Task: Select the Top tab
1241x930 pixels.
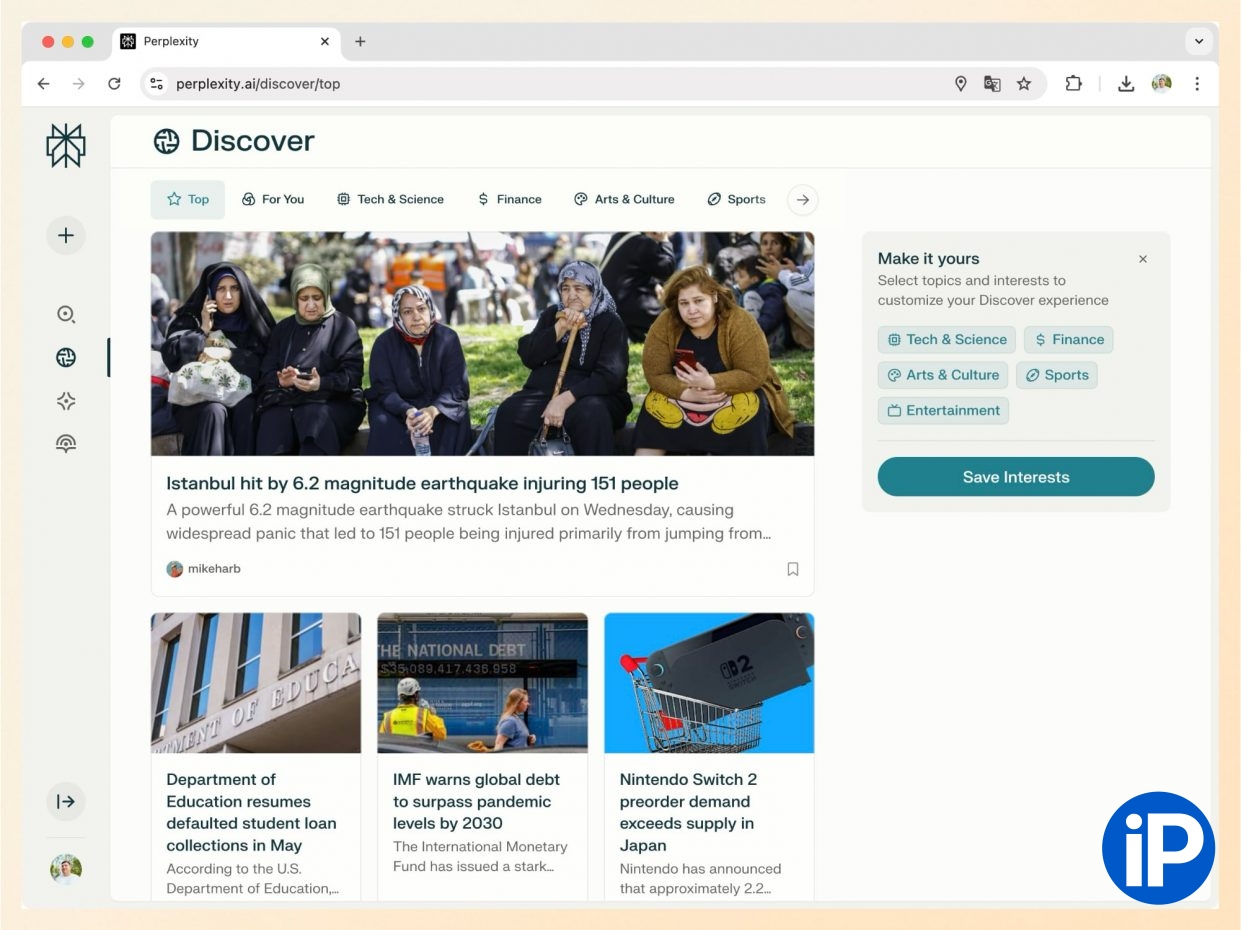Action: tap(188, 199)
